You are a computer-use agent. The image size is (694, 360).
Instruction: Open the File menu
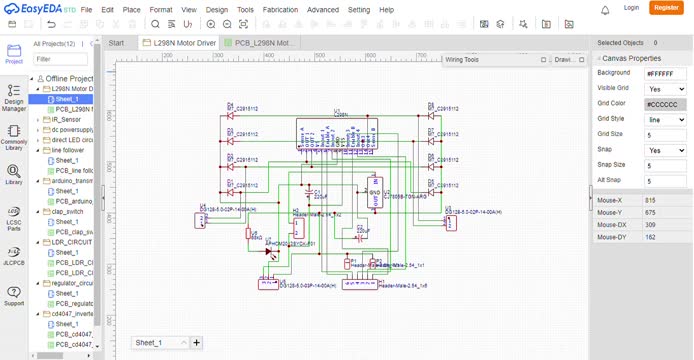[x=86, y=10]
